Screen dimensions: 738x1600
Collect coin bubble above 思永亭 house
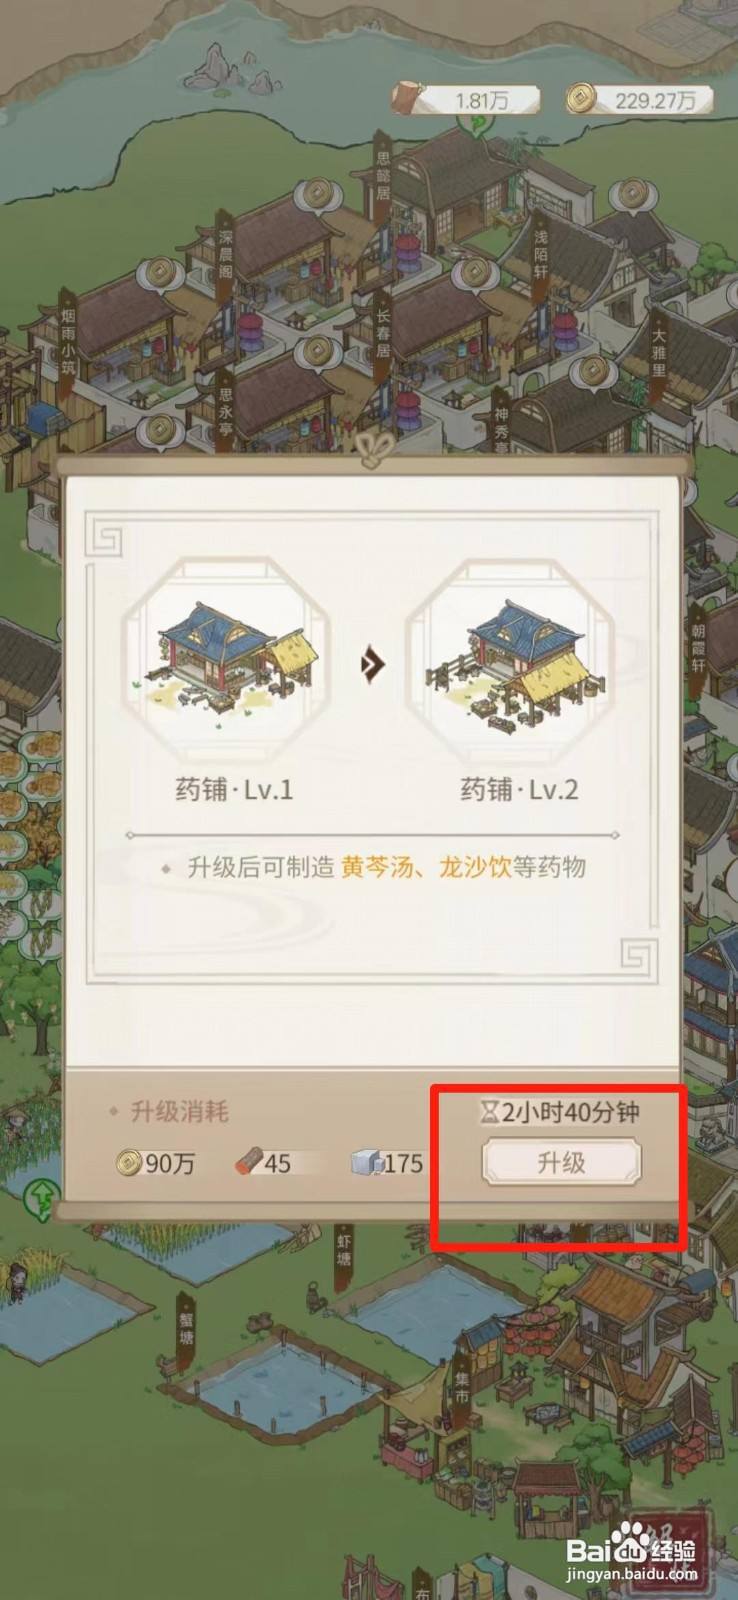click(313, 352)
